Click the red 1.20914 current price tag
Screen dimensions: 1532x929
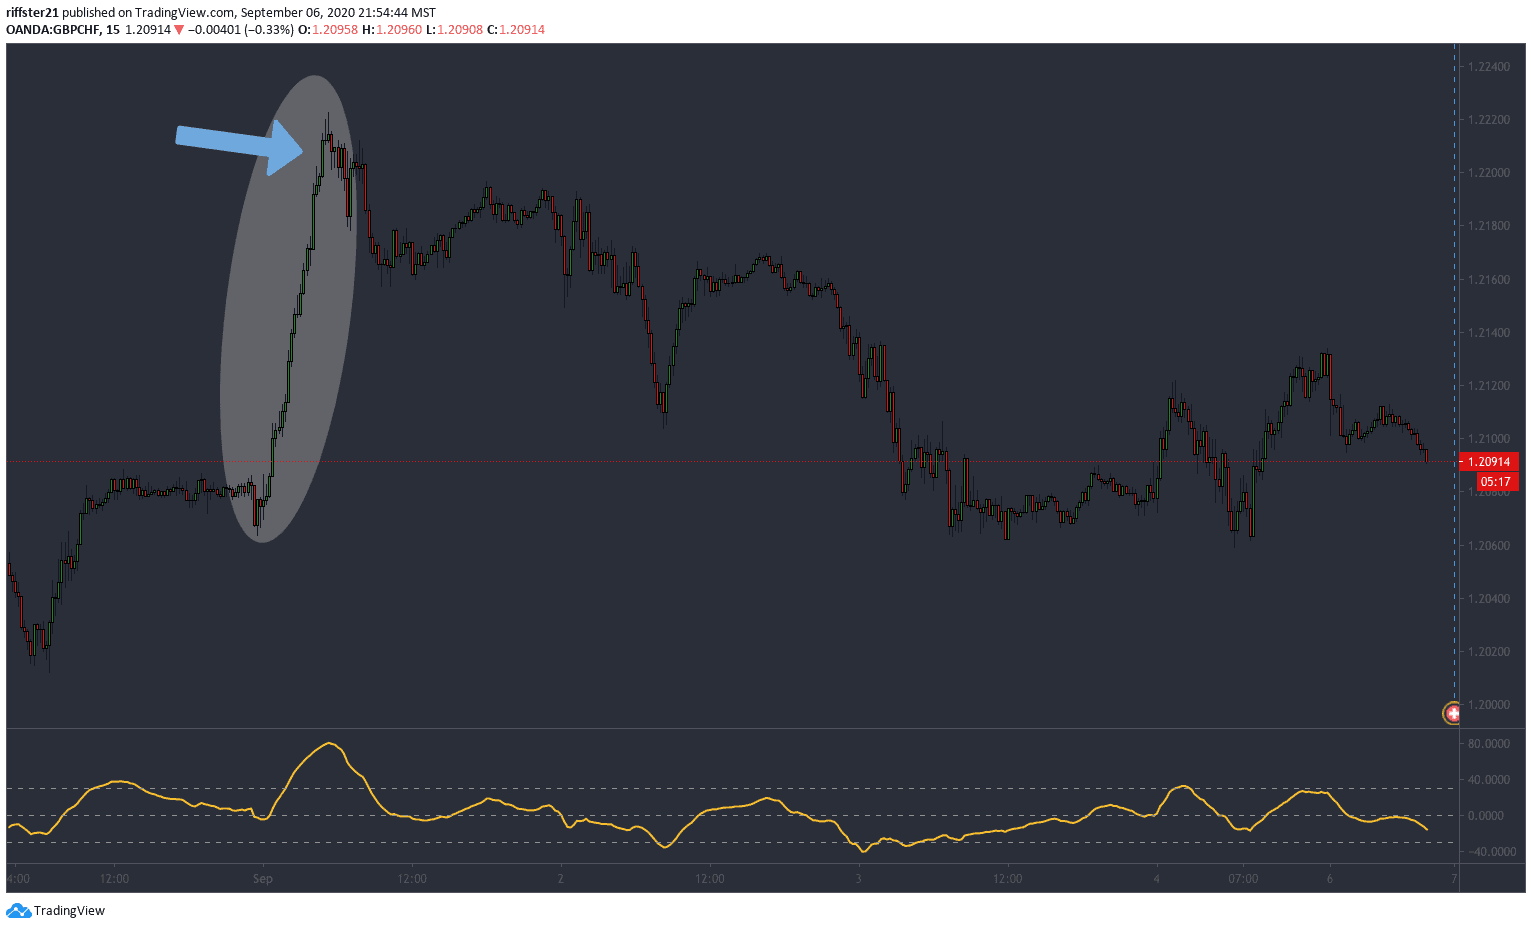[x=1489, y=462]
